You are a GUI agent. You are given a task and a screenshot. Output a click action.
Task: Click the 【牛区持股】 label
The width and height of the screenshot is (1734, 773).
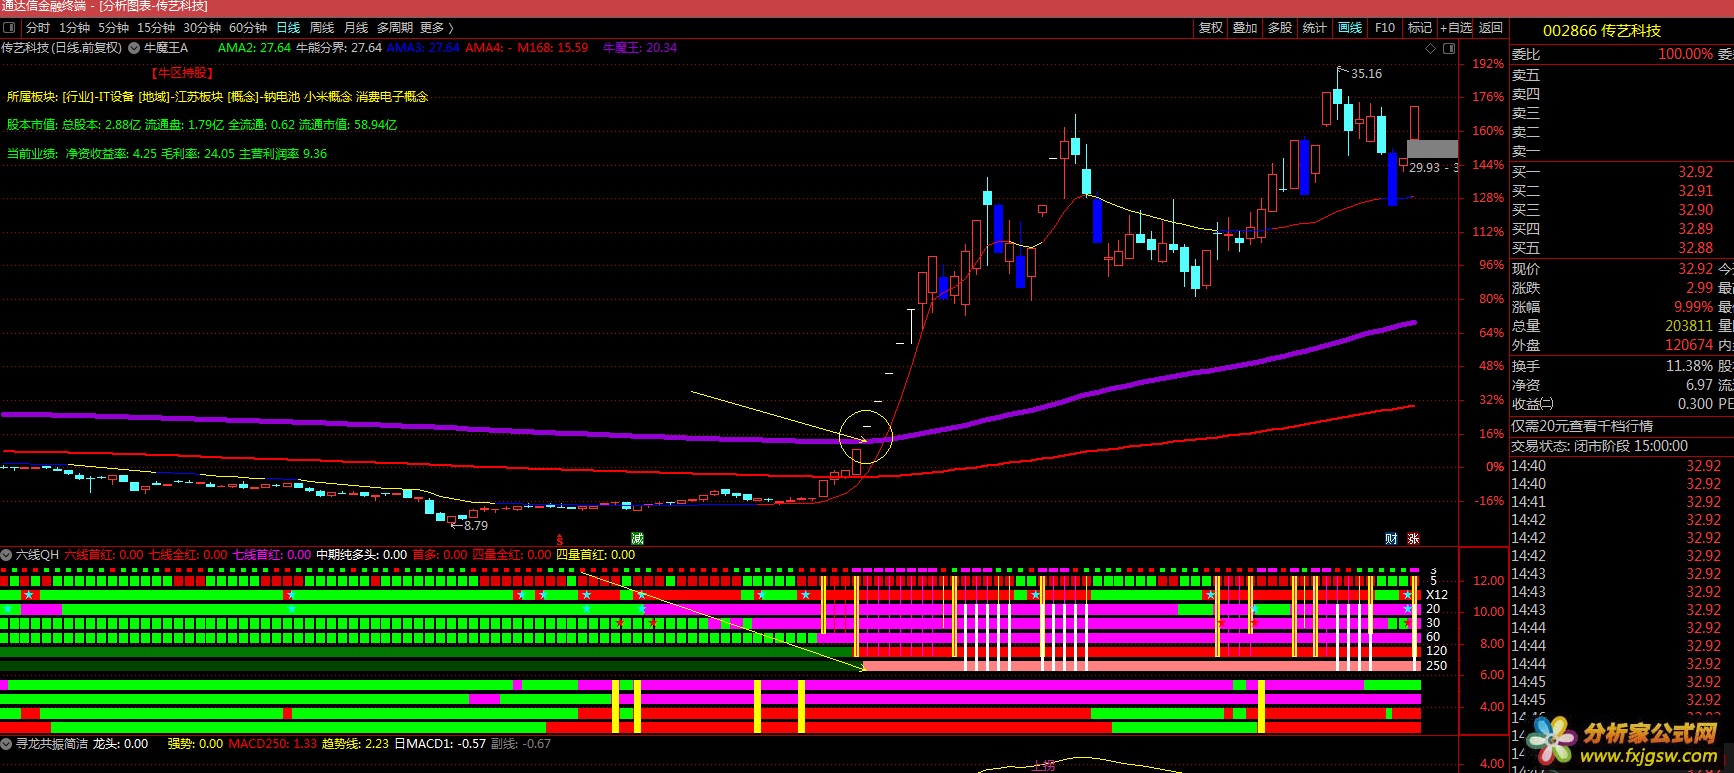(x=182, y=72)
